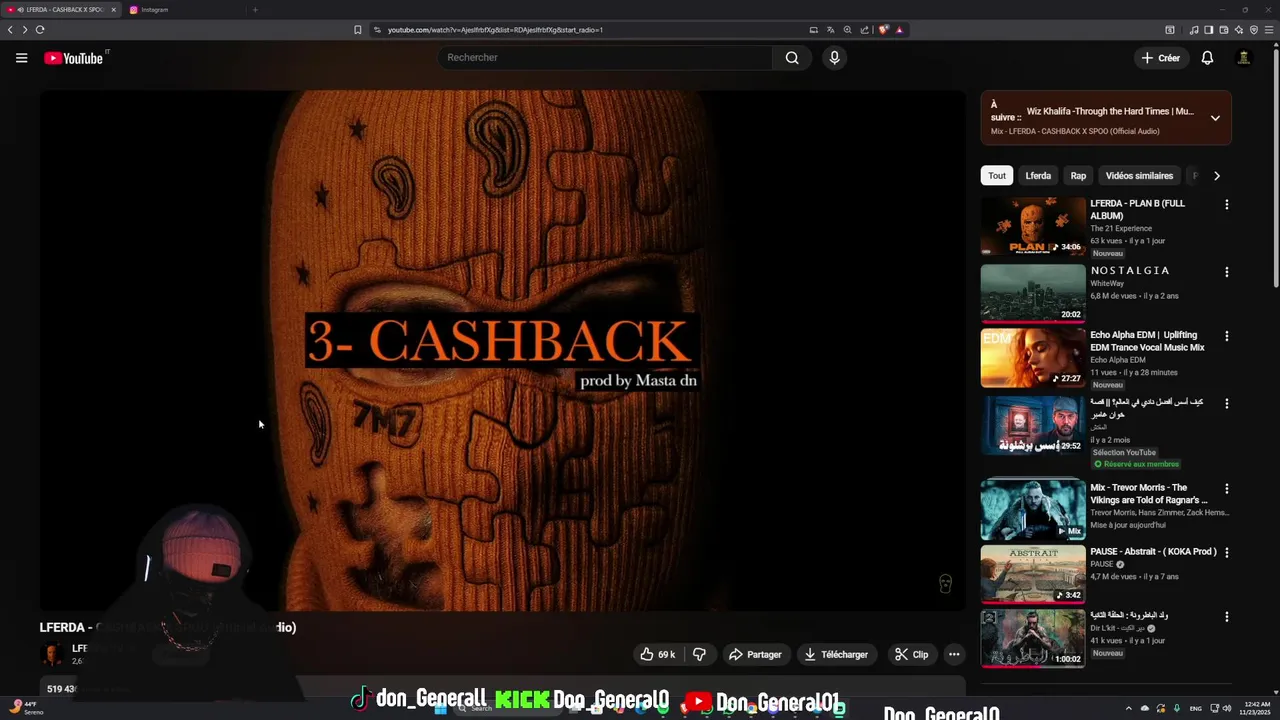
Task: Select the Tout filter chip
Action: pos(997,176)
